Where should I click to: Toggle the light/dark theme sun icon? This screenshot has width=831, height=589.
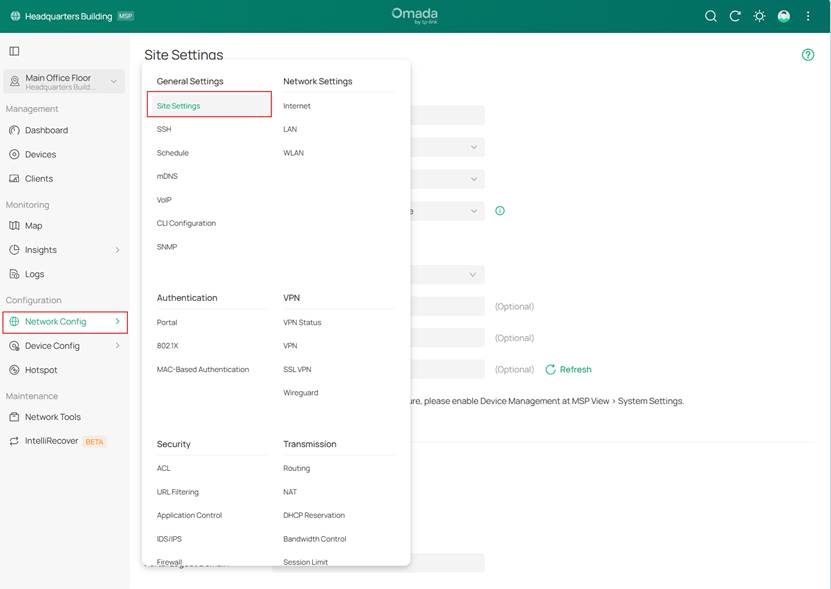[760, 16]
